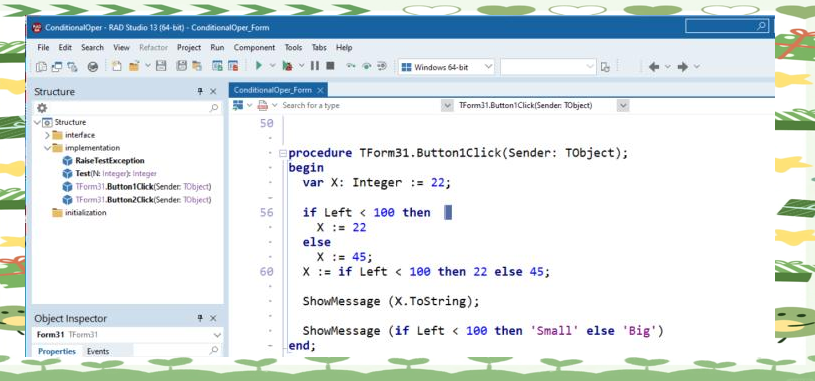Click the View Unit toolbar icon
Image resolution: width=815 pixels, height=381 pixels.
coord(42,67)
